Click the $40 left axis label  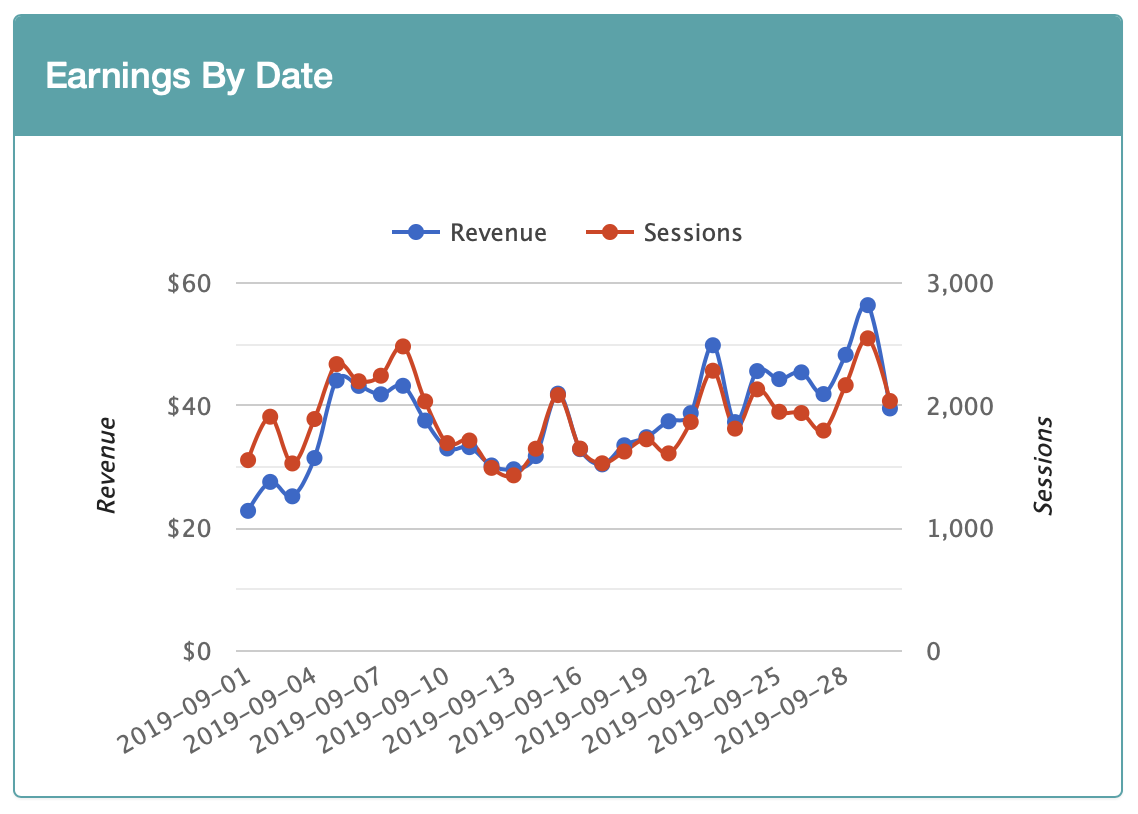click(189, 406)
